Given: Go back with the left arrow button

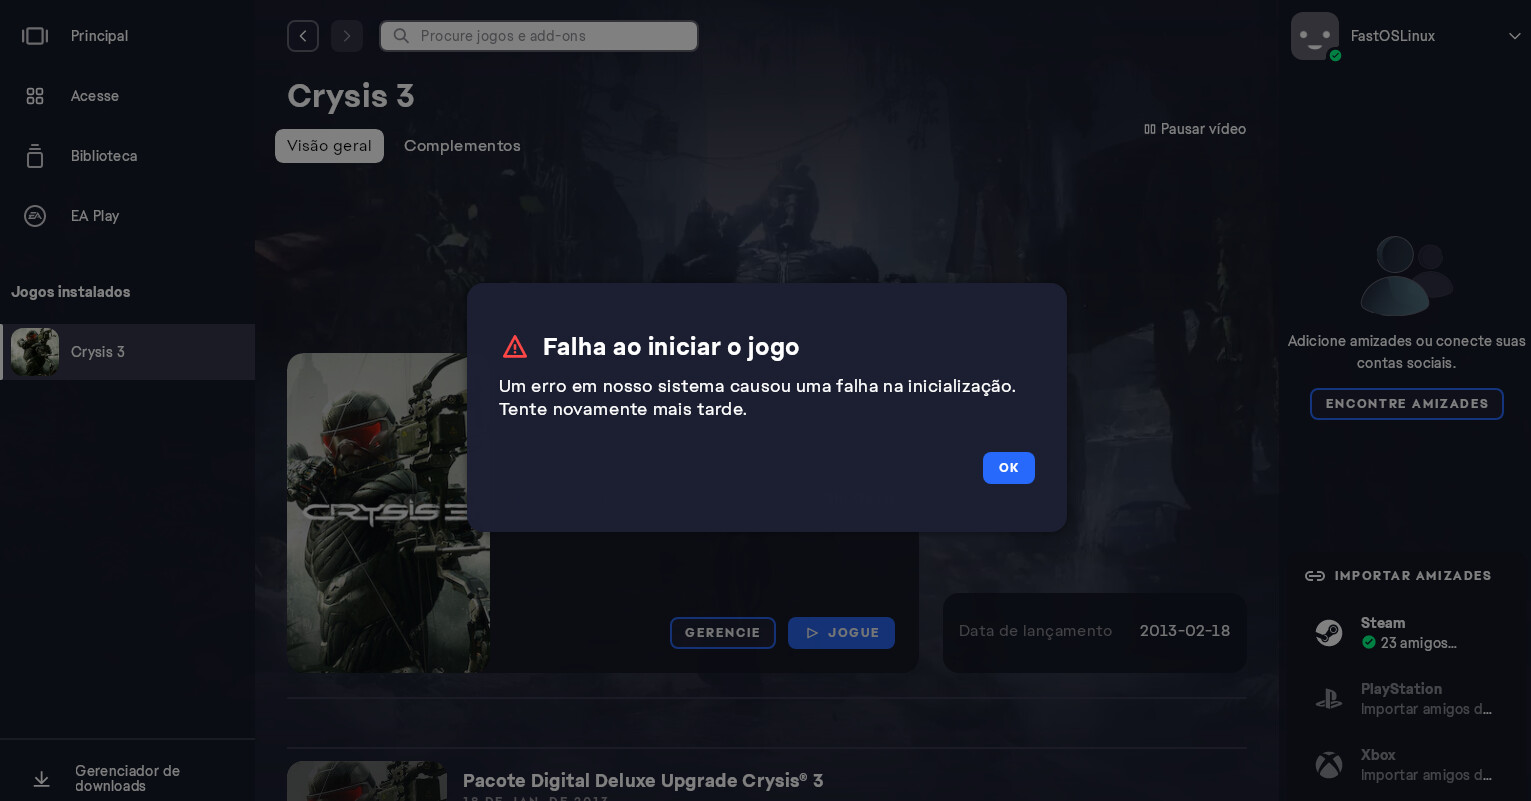Looking at the screenshot, I should click(303, 36).
